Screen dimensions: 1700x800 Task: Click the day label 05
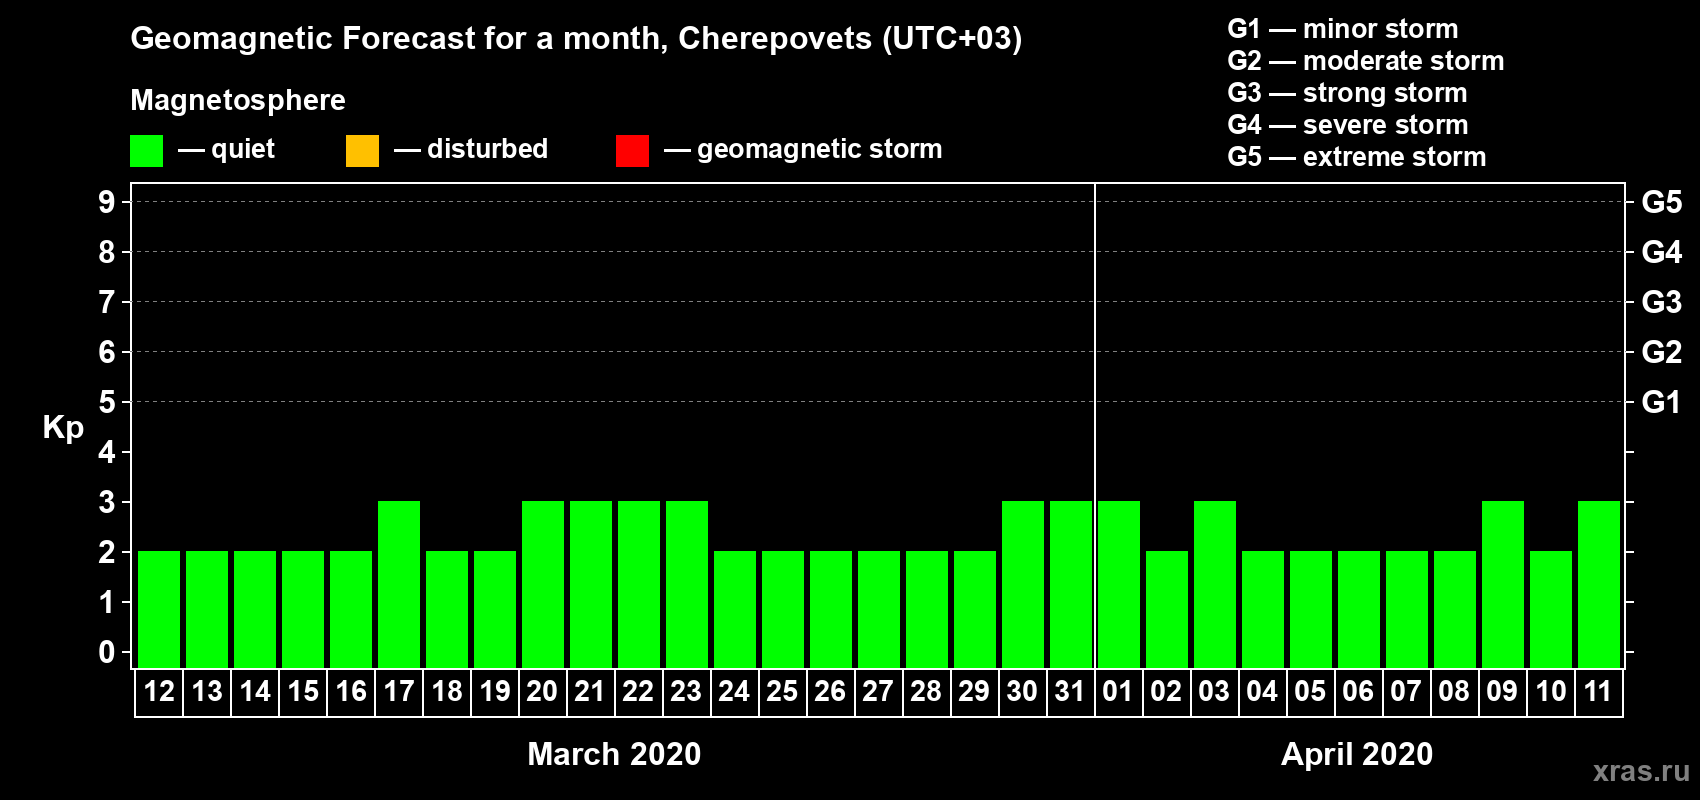pos(1311,691)
